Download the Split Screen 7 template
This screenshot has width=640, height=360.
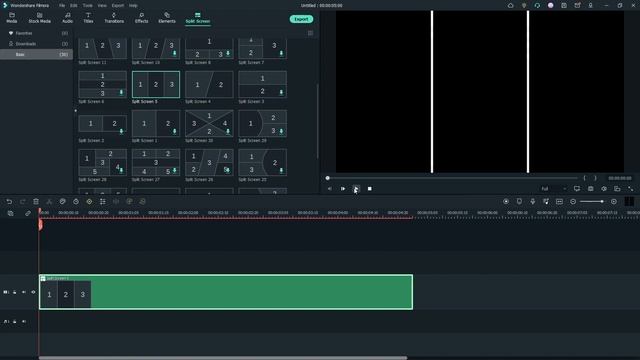coord(281,53)
